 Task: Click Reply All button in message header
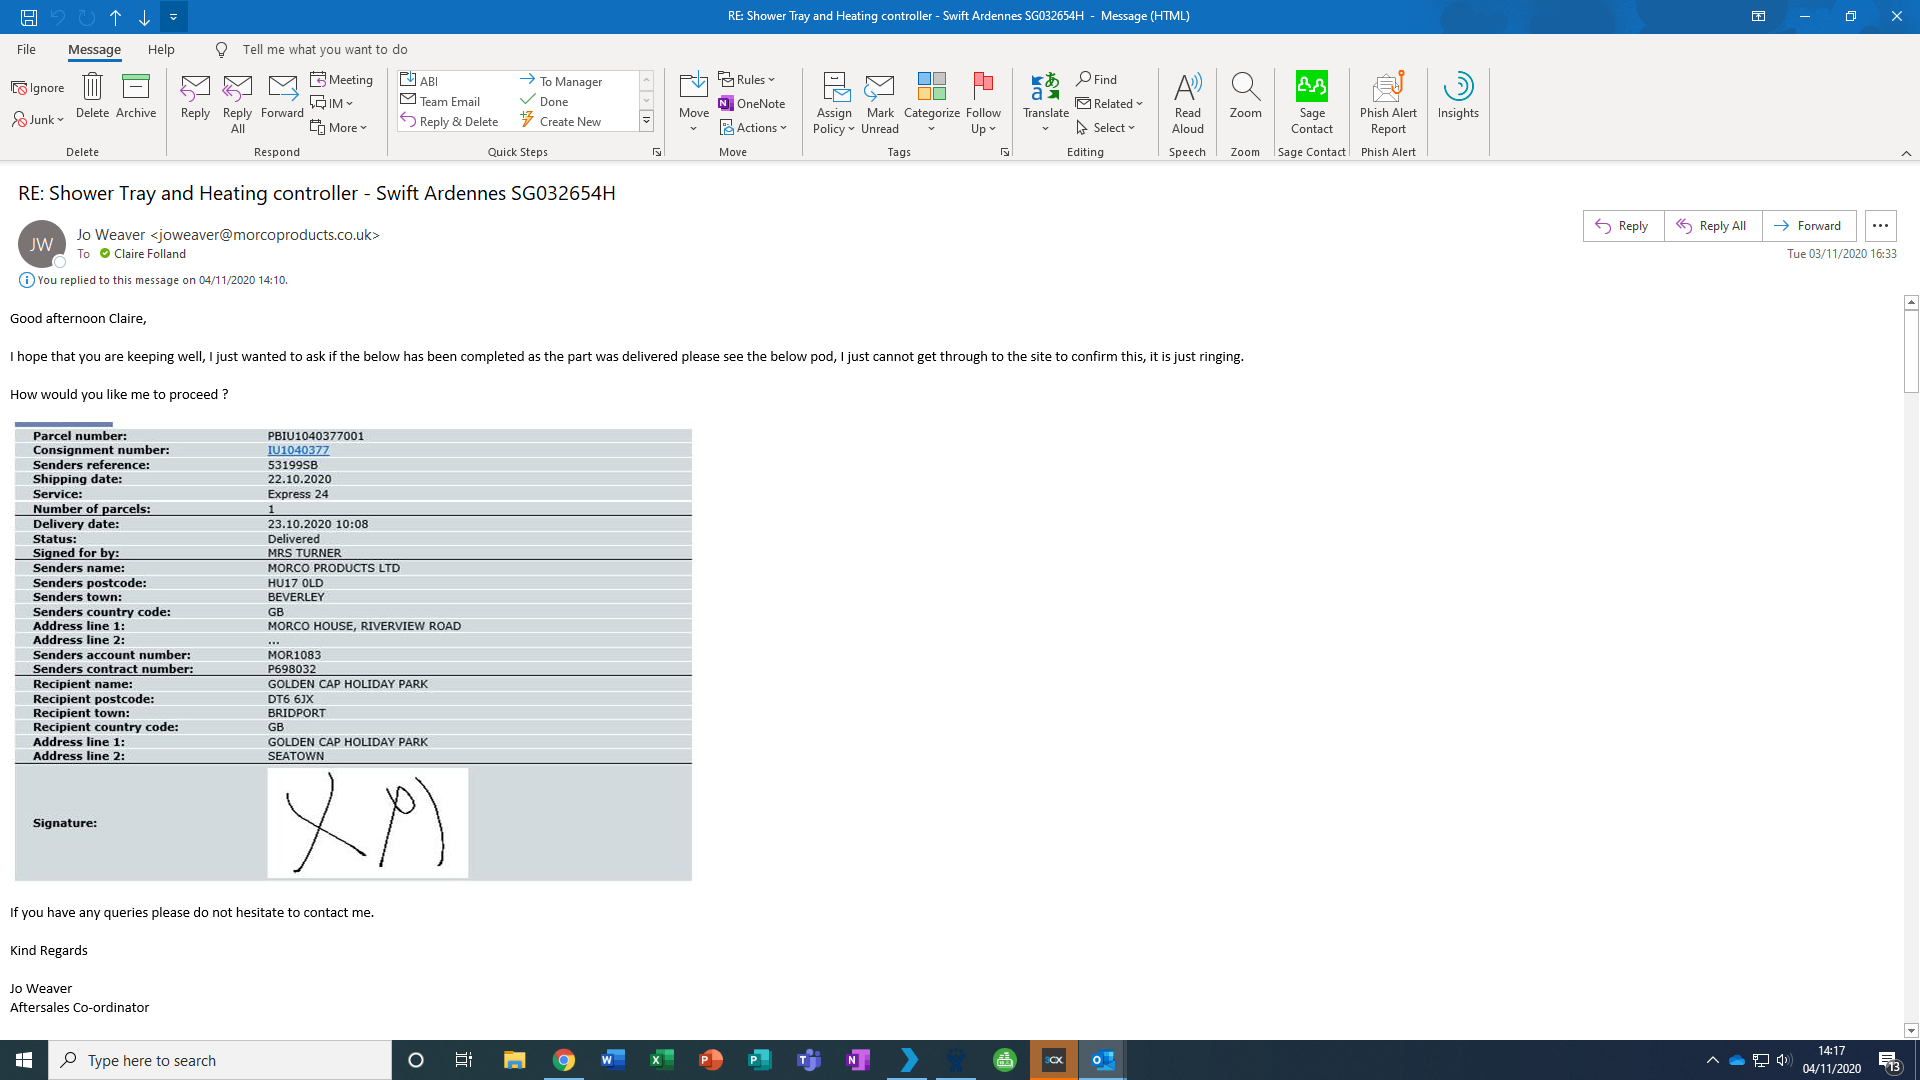tap(1712, 226)
